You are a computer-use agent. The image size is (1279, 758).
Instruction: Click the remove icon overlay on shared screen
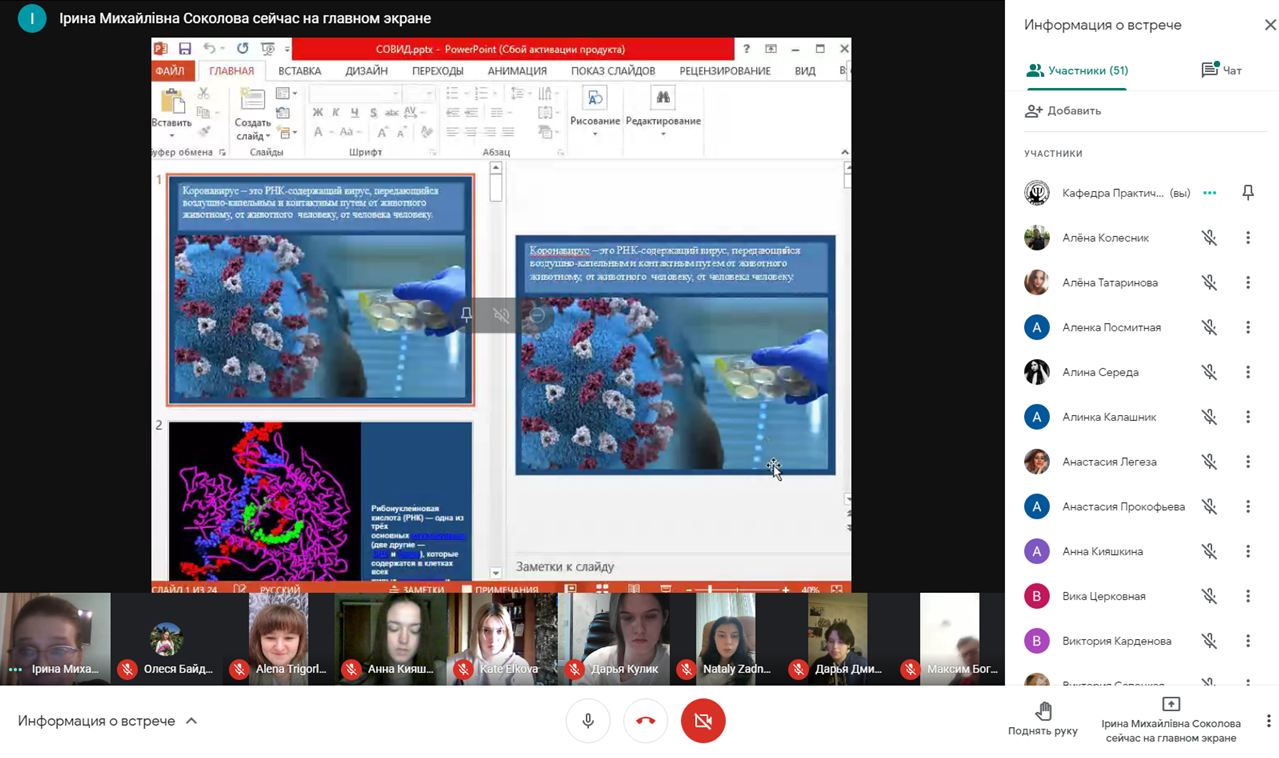536,315
